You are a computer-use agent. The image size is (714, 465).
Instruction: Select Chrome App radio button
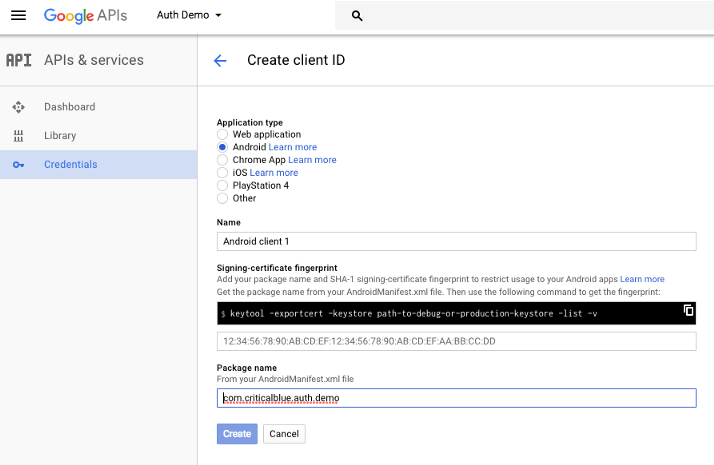click(222, 160)
